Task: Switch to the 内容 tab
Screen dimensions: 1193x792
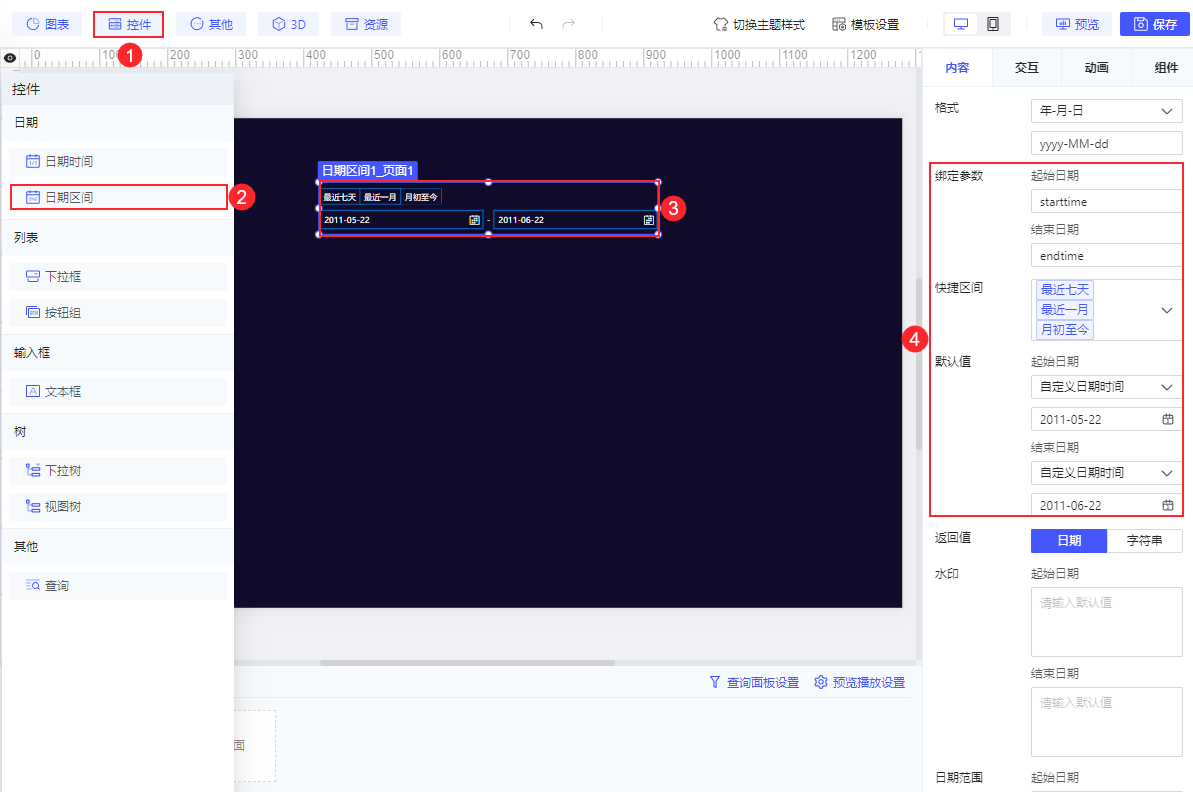Action: click(x=957, y=68)
